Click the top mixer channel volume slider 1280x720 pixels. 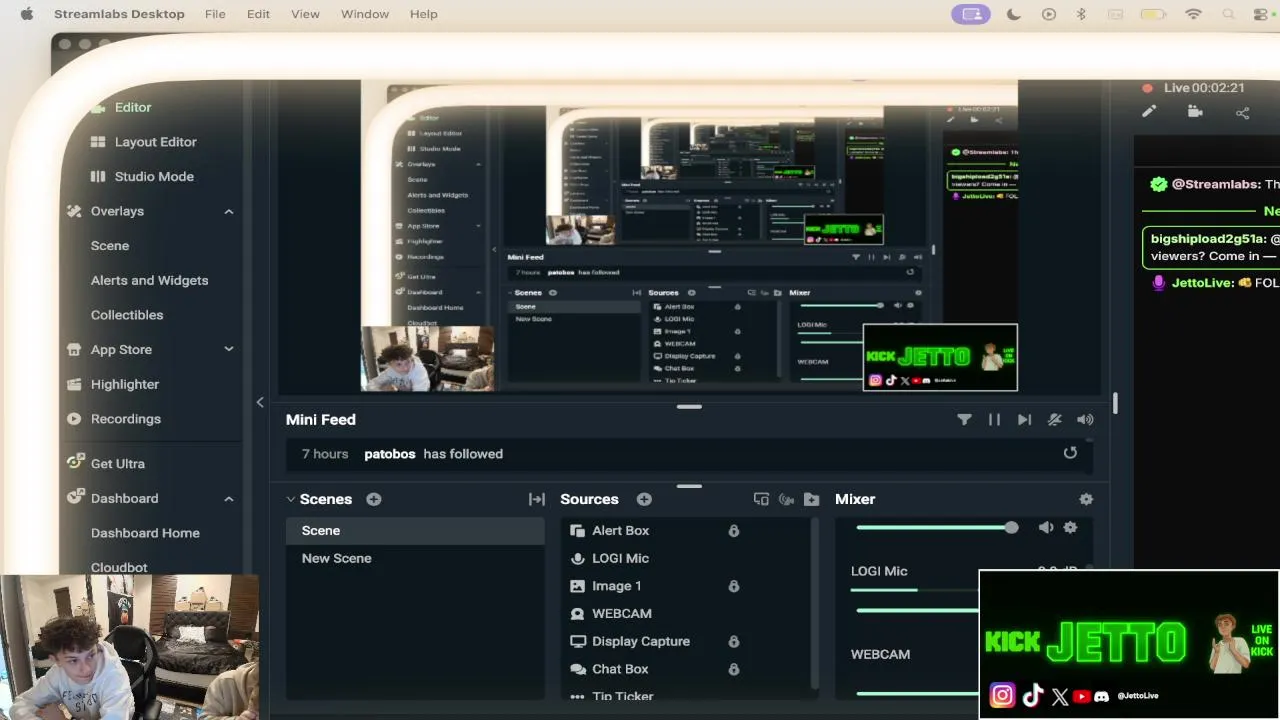click(x=937, y=527)
